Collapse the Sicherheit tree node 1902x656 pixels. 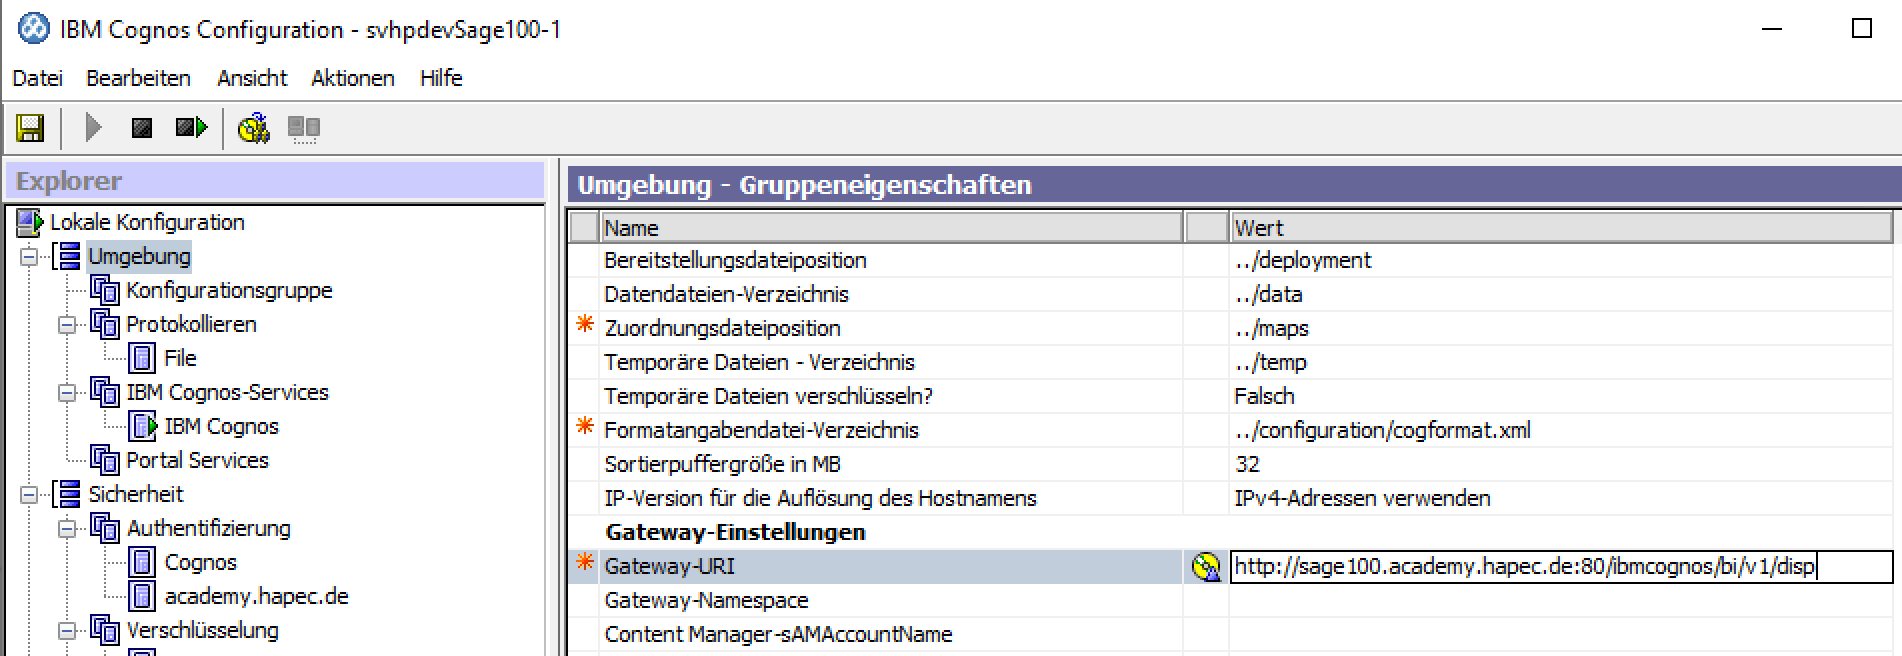click(29, 495)
